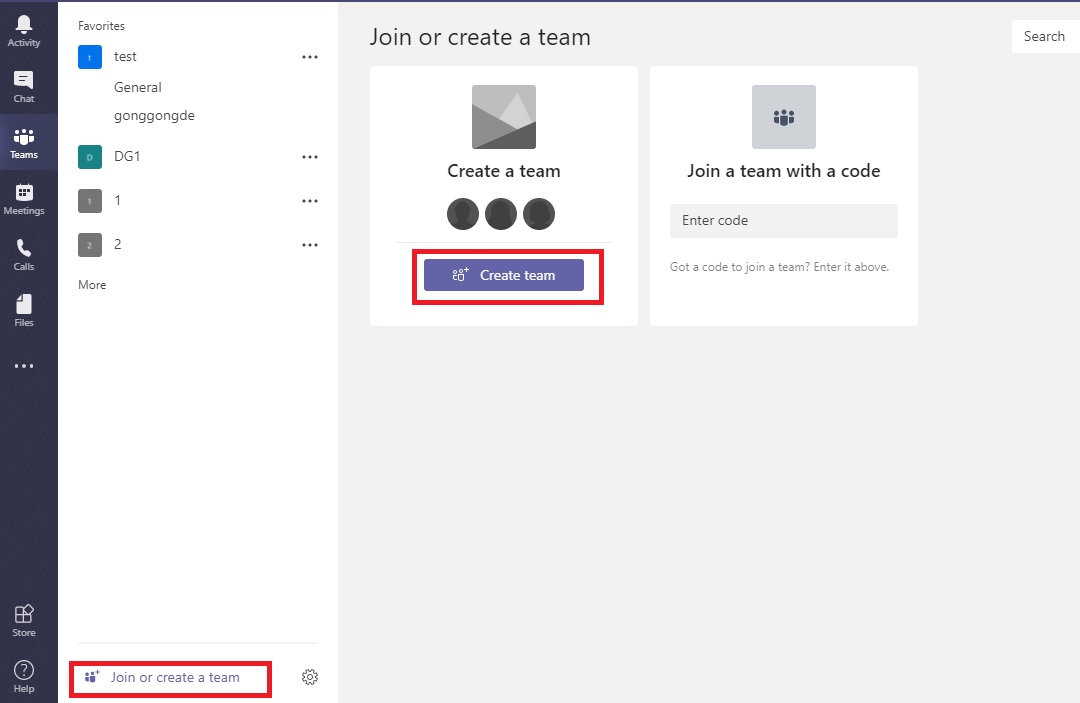Open more options for team 2
Screen dimensions: 1080x703
point(310,245)
